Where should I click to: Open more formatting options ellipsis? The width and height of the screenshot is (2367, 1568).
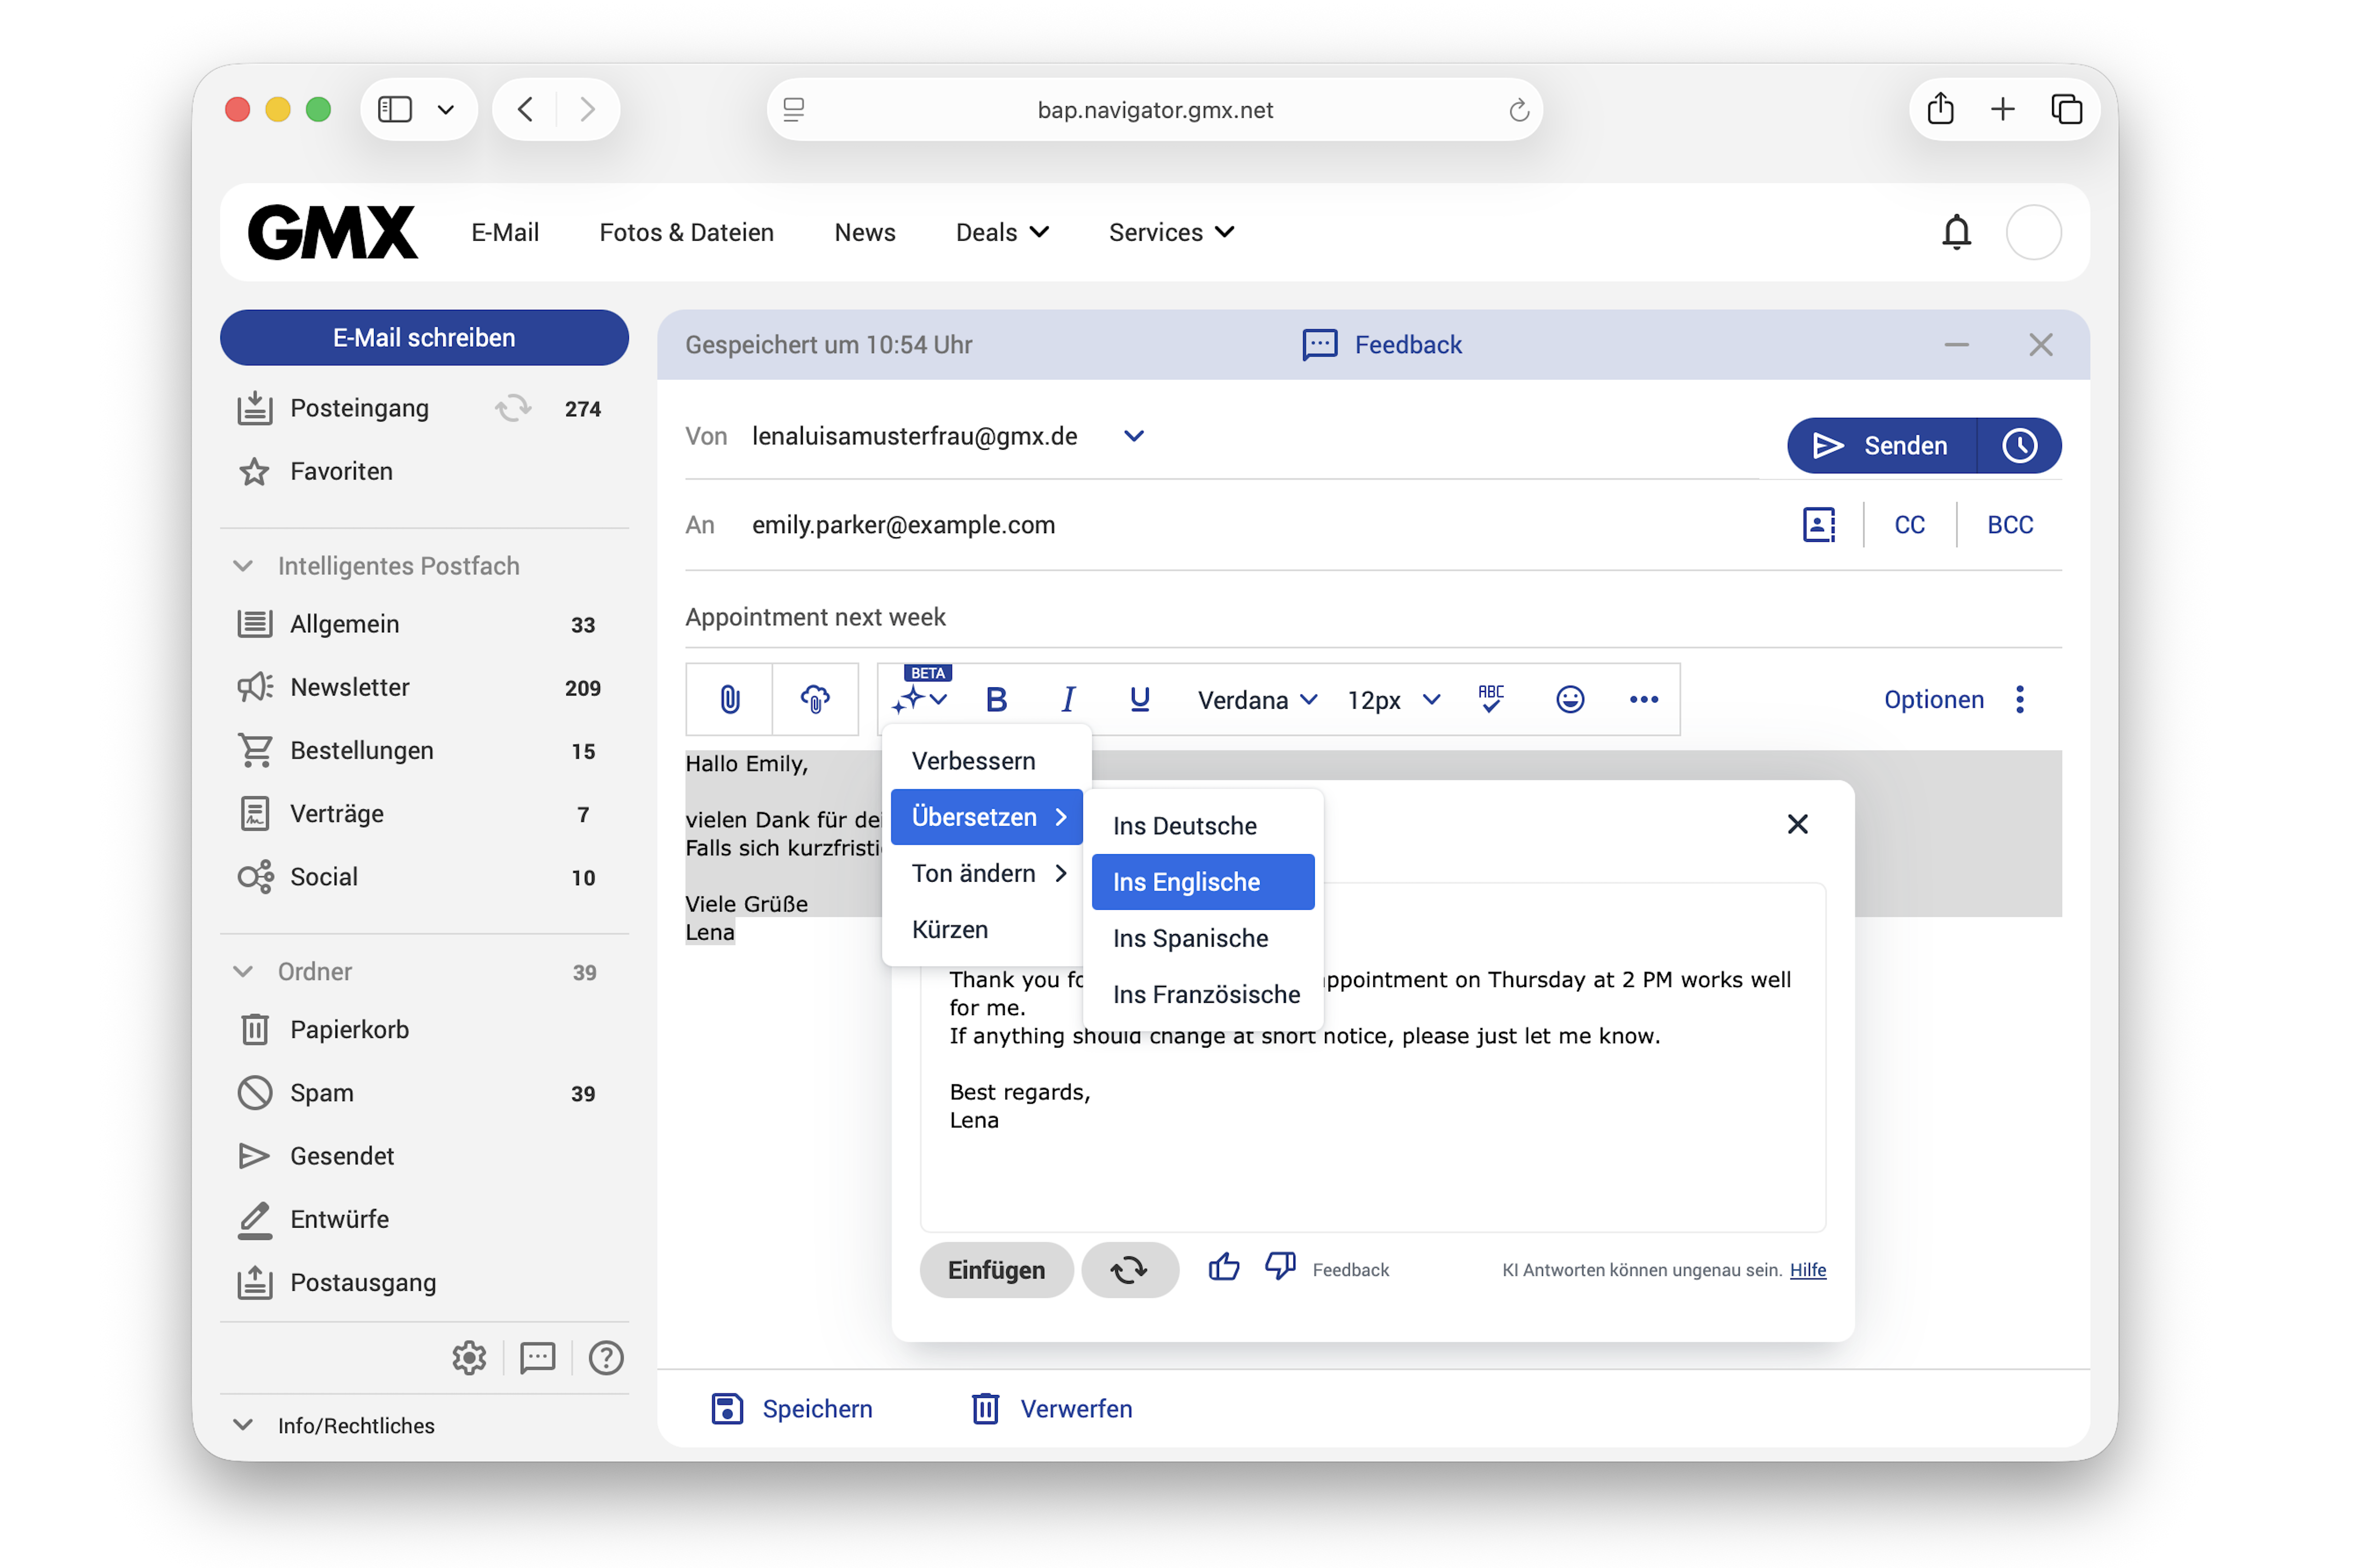(x=1644, y=699)
